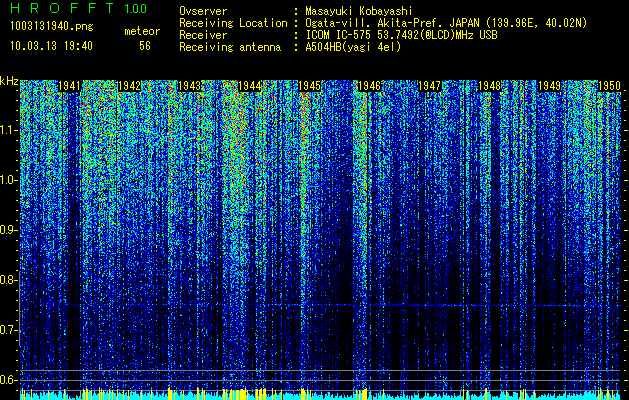
Task: Click the Receiving antenna label
Action: point(230,47)
